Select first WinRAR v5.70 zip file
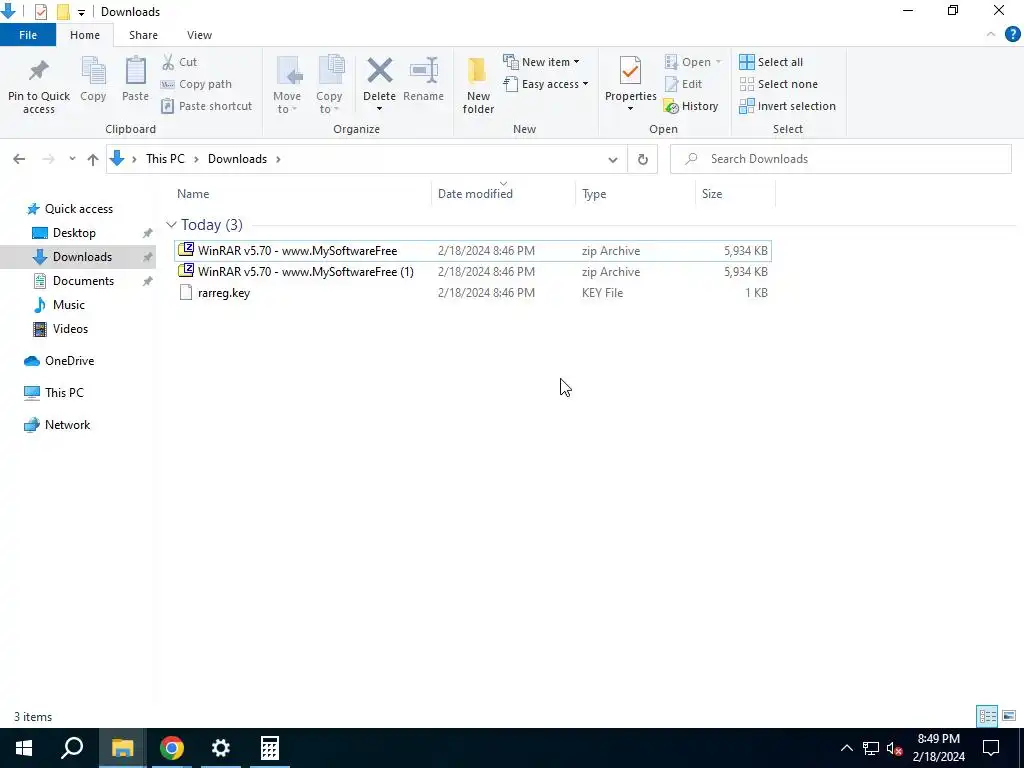This screenshot has width=1024, height=768. (473, 251)
